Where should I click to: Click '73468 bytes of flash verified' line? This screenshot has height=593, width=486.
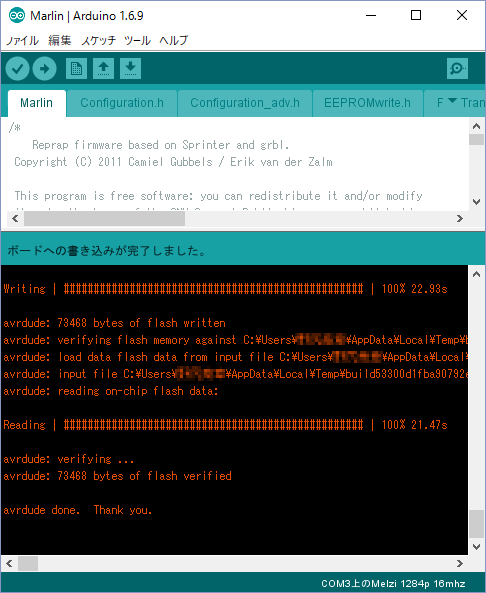(x=117, y=476)
